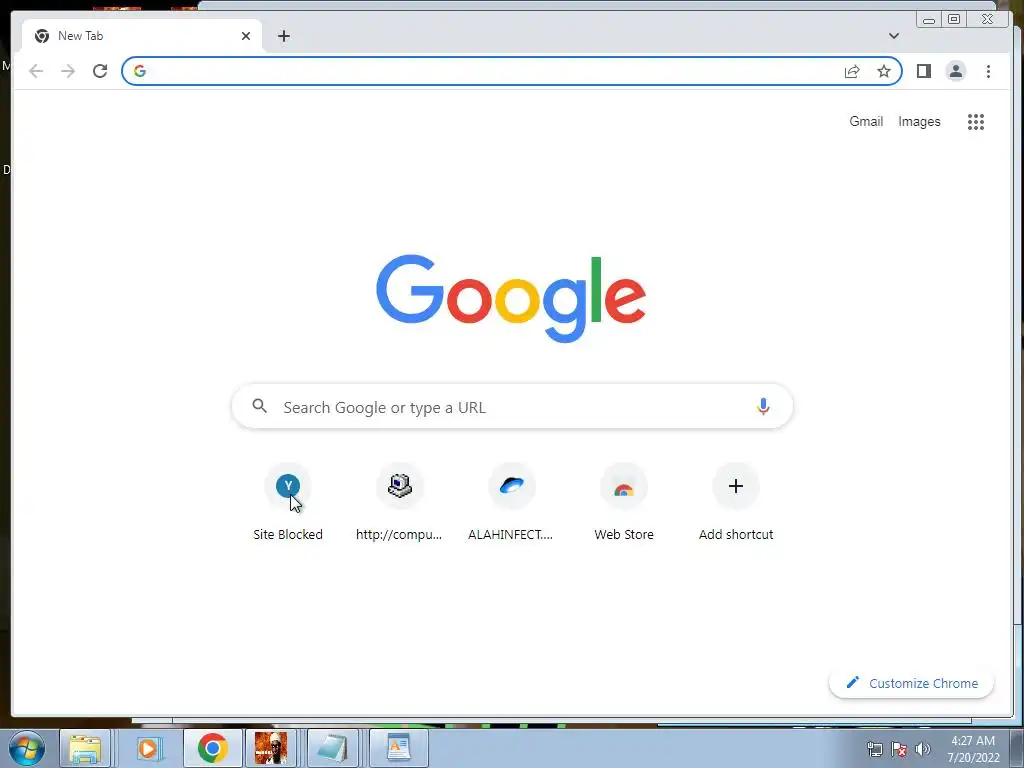
Task: Go back to previous page
Action: [36, 71]
